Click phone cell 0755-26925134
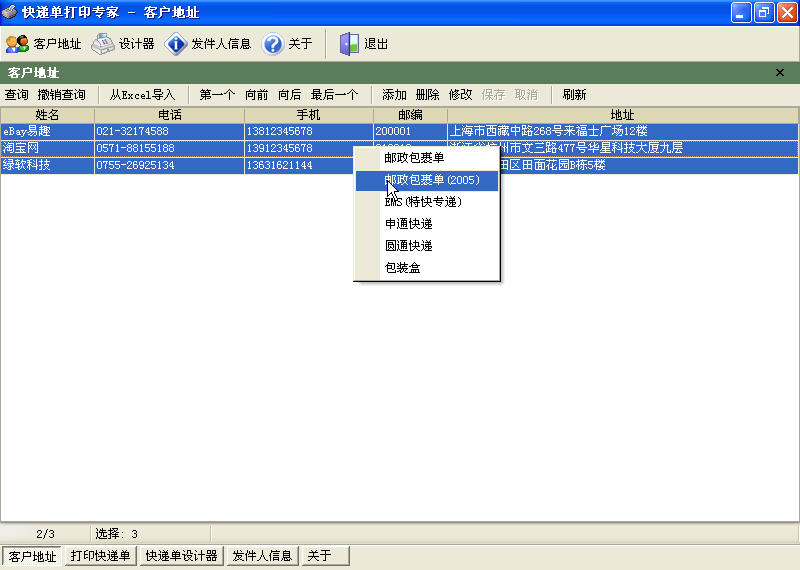The width and height of the screenshot is (800, 570). 169,165
